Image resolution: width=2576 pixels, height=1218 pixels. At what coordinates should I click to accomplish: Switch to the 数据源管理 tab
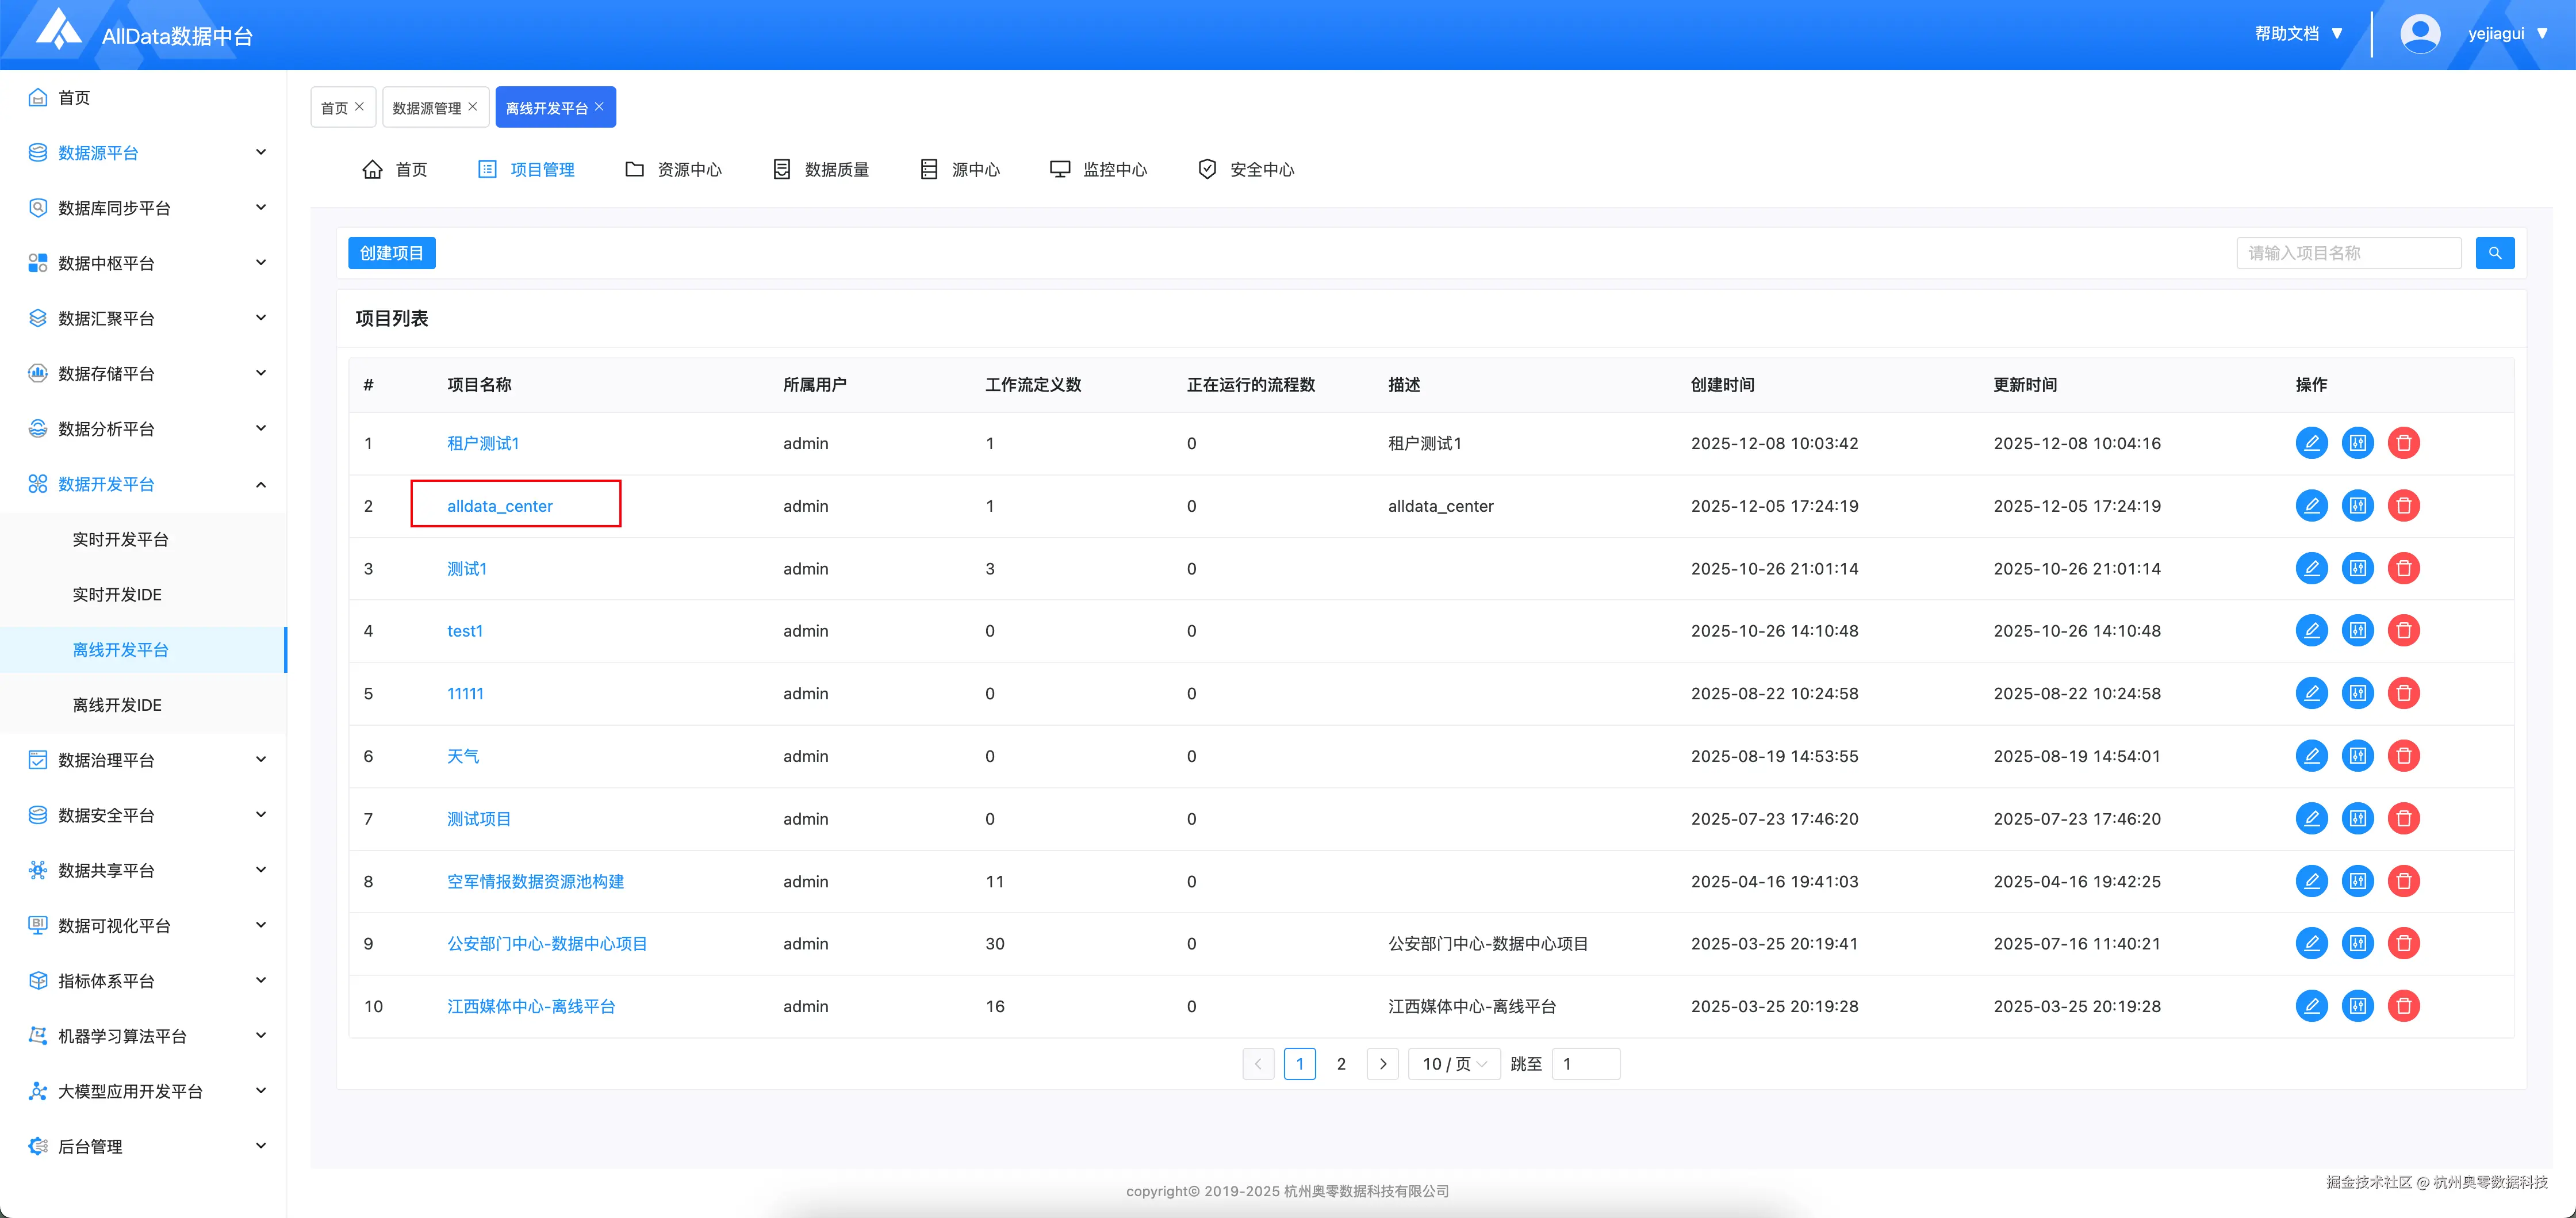coord(428,106)
